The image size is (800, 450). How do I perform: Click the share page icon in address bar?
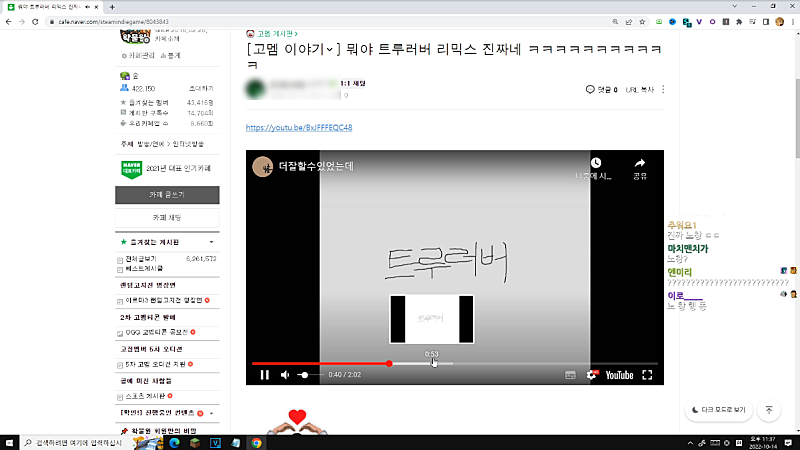(x=629, y=22)
